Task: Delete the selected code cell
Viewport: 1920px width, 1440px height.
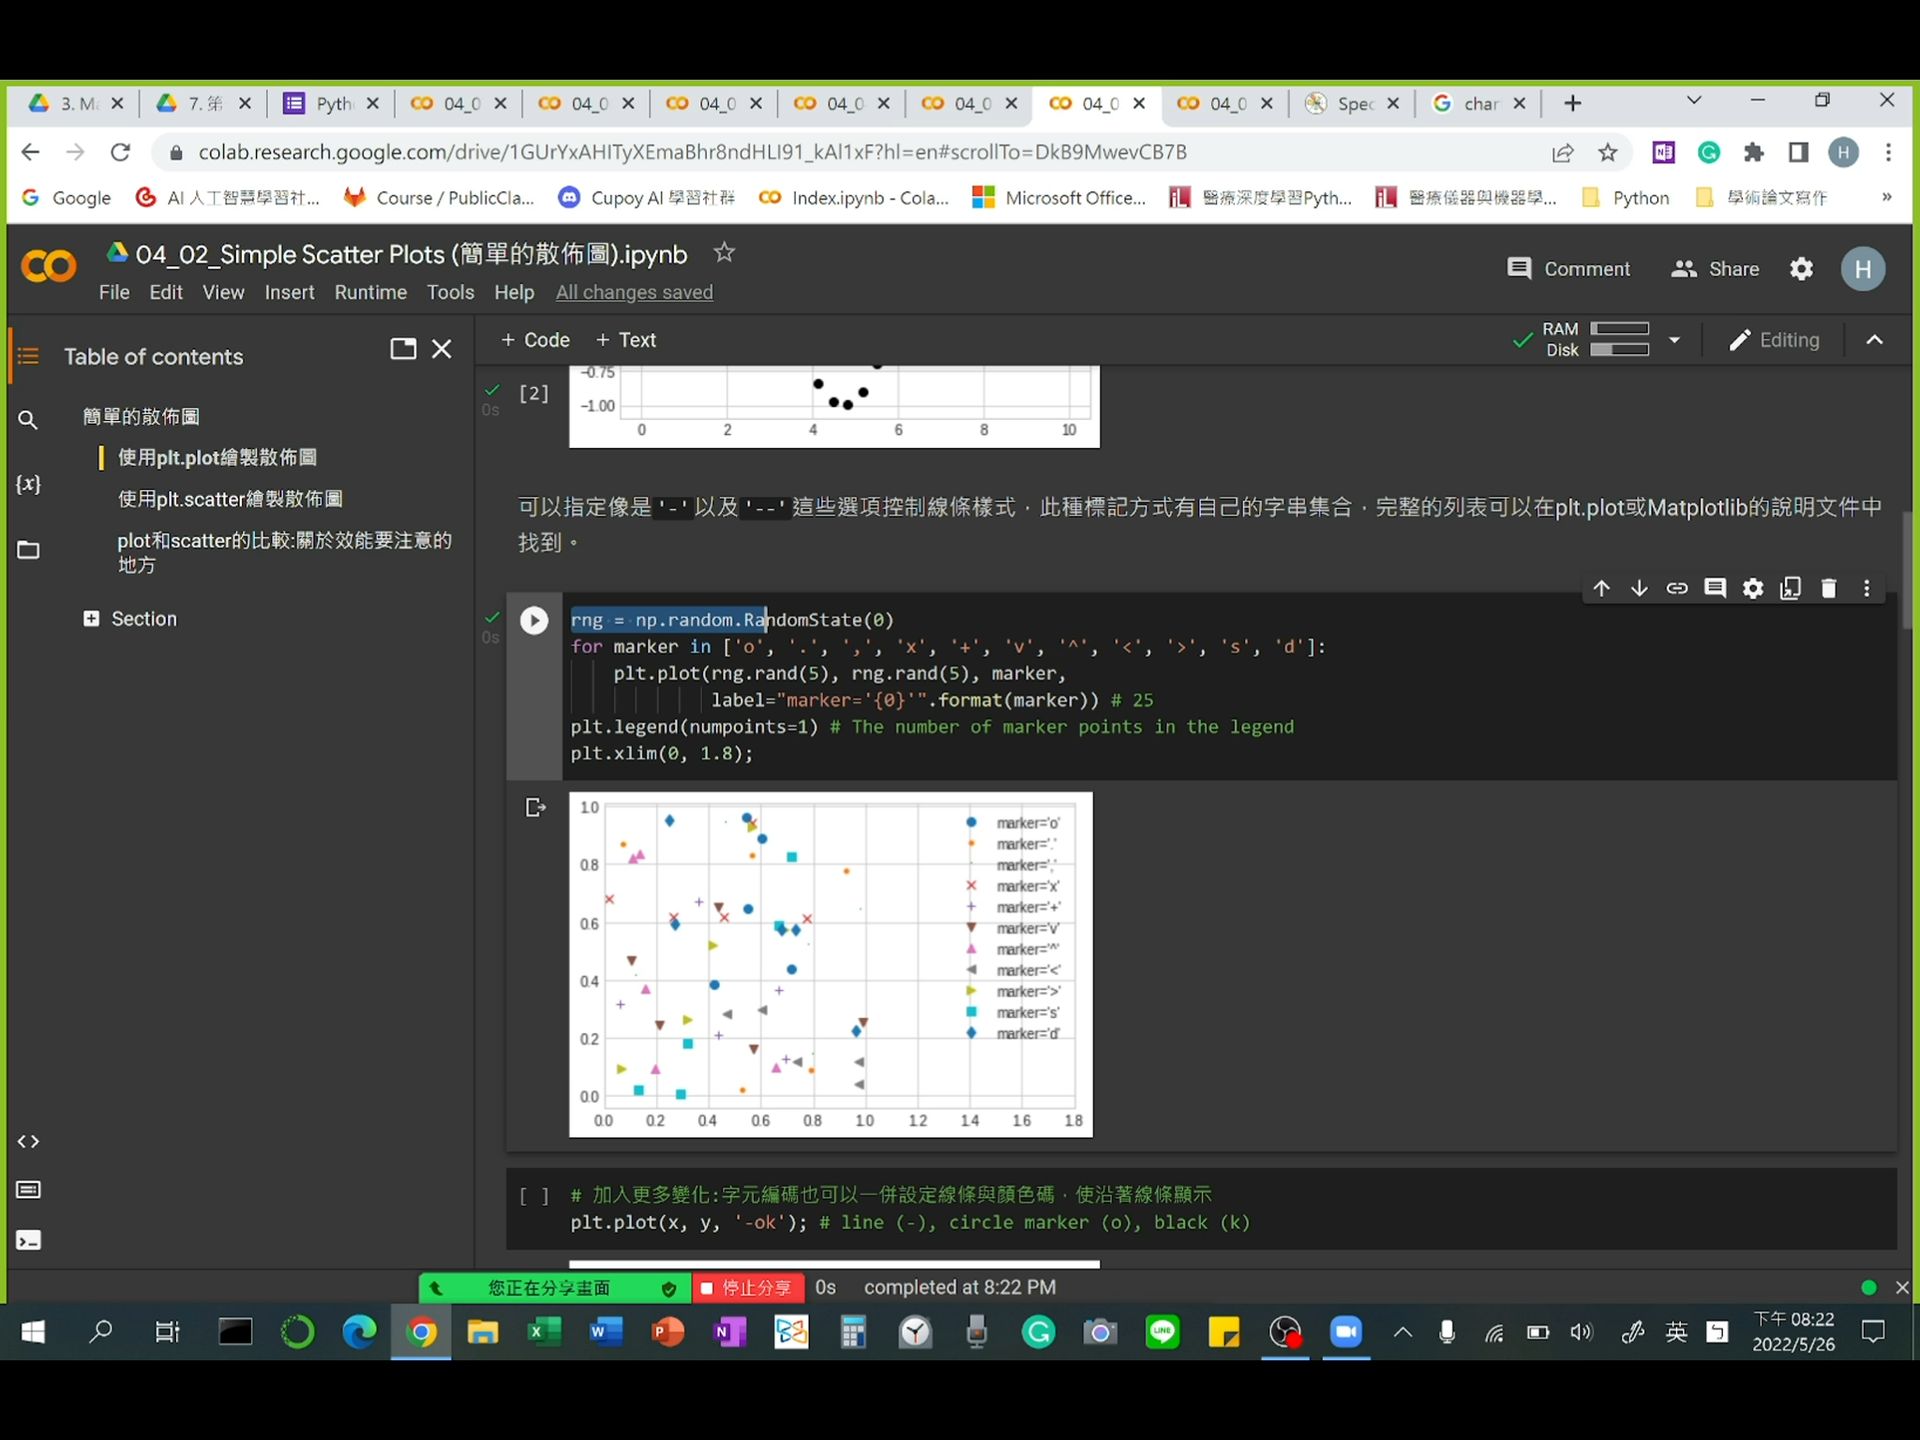Action: tap(1829, 588)
